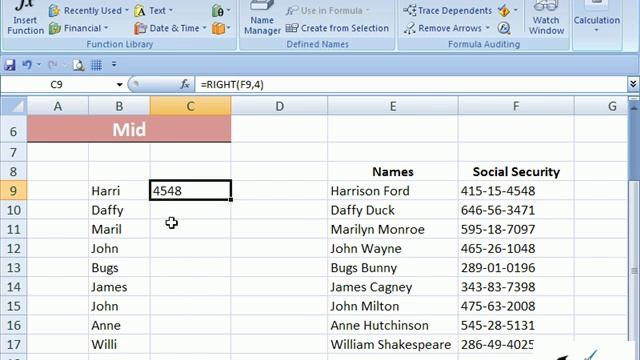The height and width of the screenshot is (360, 640).
Task: Click Create from Selection
Action: (337, 28)
